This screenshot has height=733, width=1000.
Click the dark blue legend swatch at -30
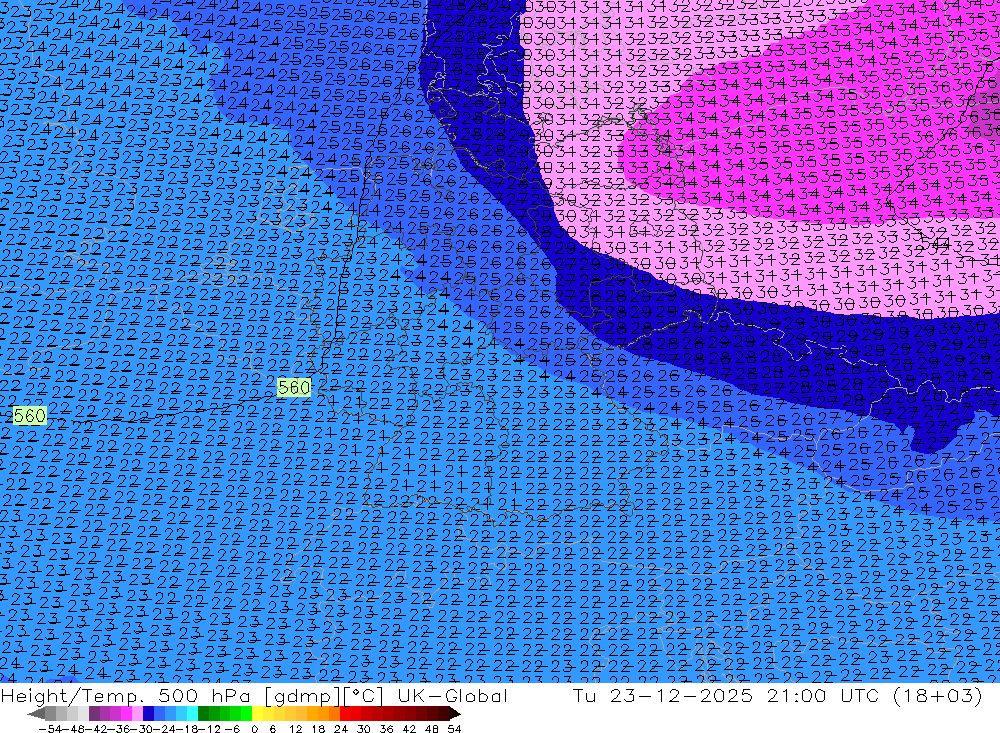tap(148, 714)
